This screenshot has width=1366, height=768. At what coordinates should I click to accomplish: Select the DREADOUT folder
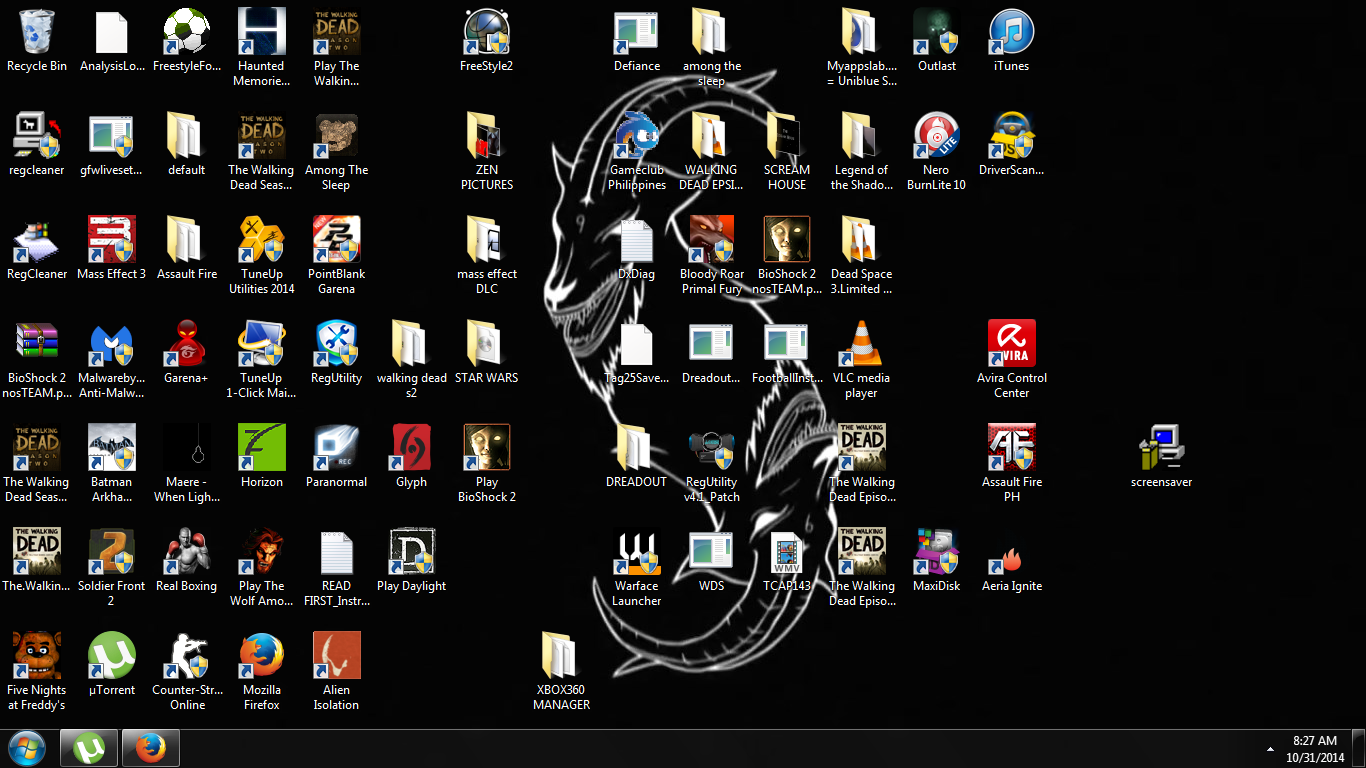point(637,448)
